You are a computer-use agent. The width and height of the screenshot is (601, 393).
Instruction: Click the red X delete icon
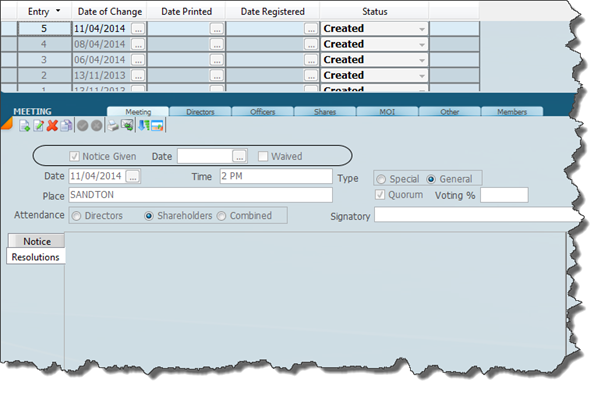(52, 126)
